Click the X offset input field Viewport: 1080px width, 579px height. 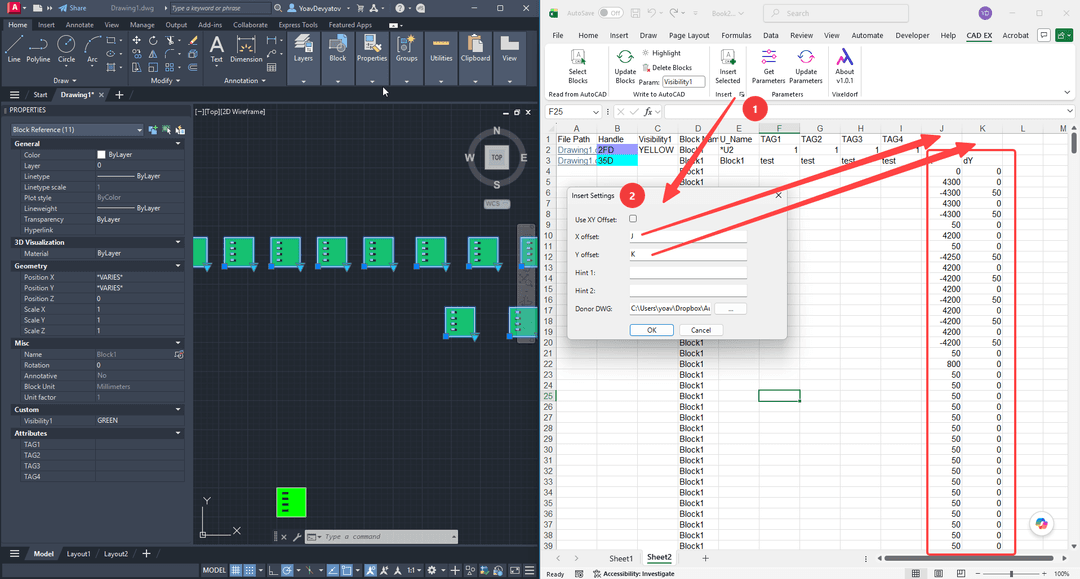(687, 235)
